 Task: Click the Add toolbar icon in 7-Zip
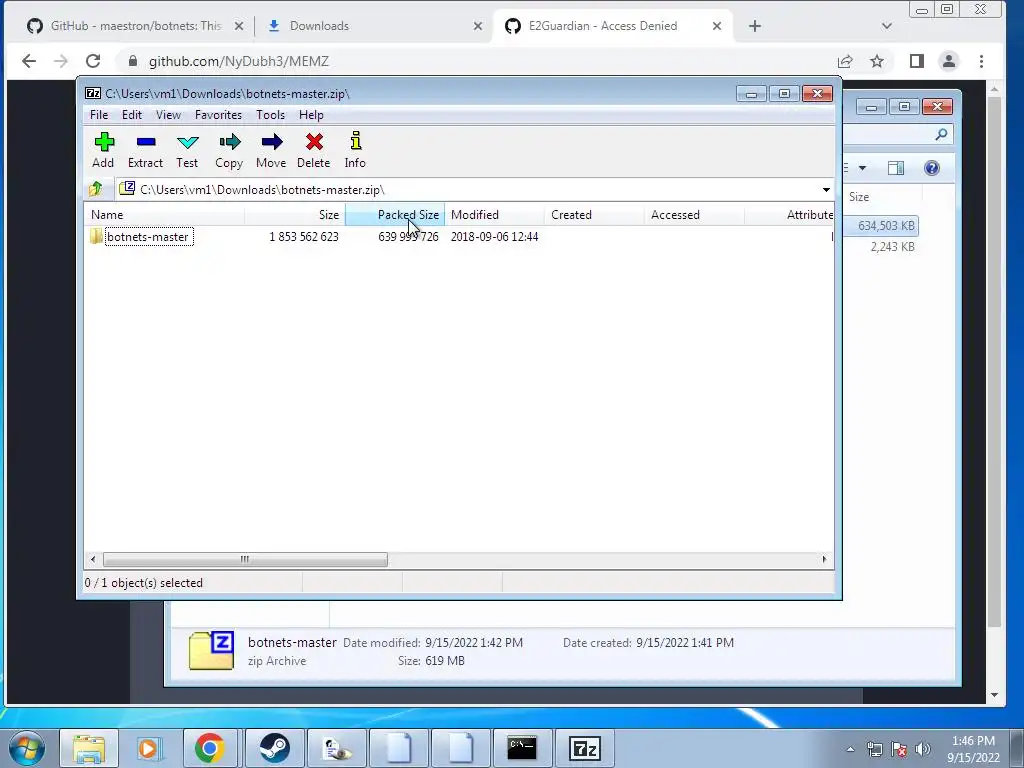click(x=103, y=150)
